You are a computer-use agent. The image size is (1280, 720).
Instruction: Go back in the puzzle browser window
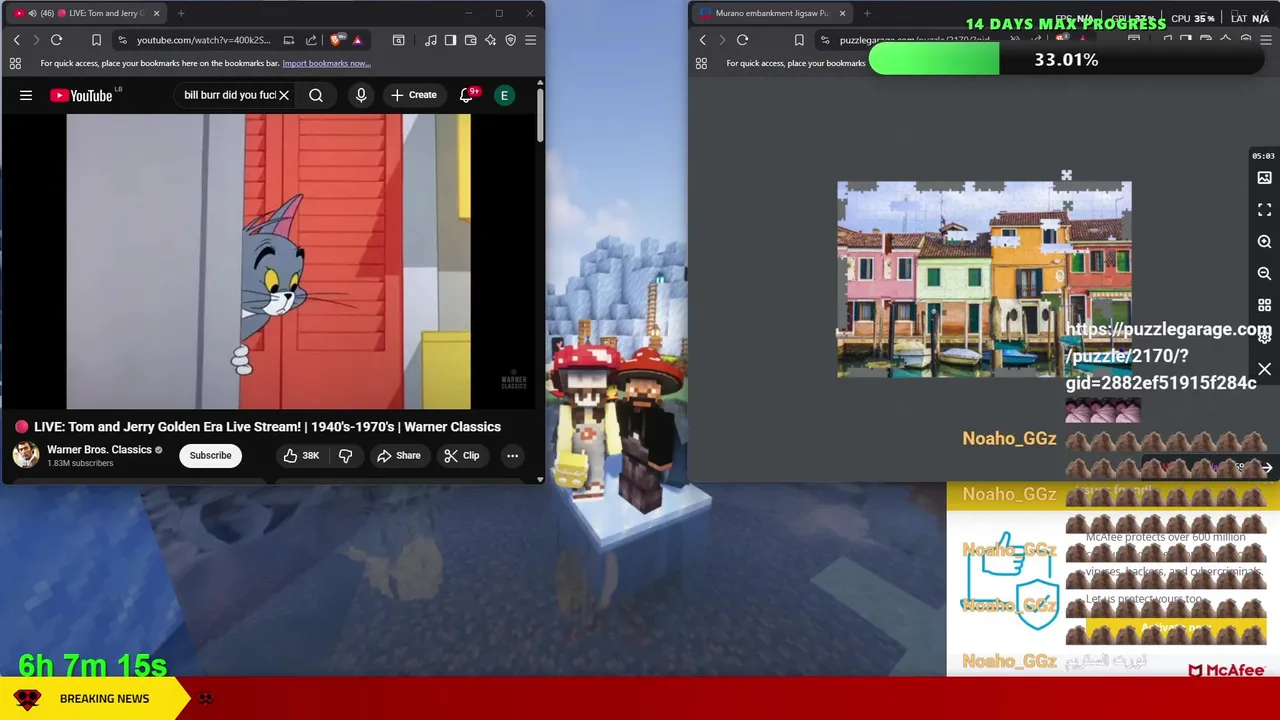pos(702,40)
